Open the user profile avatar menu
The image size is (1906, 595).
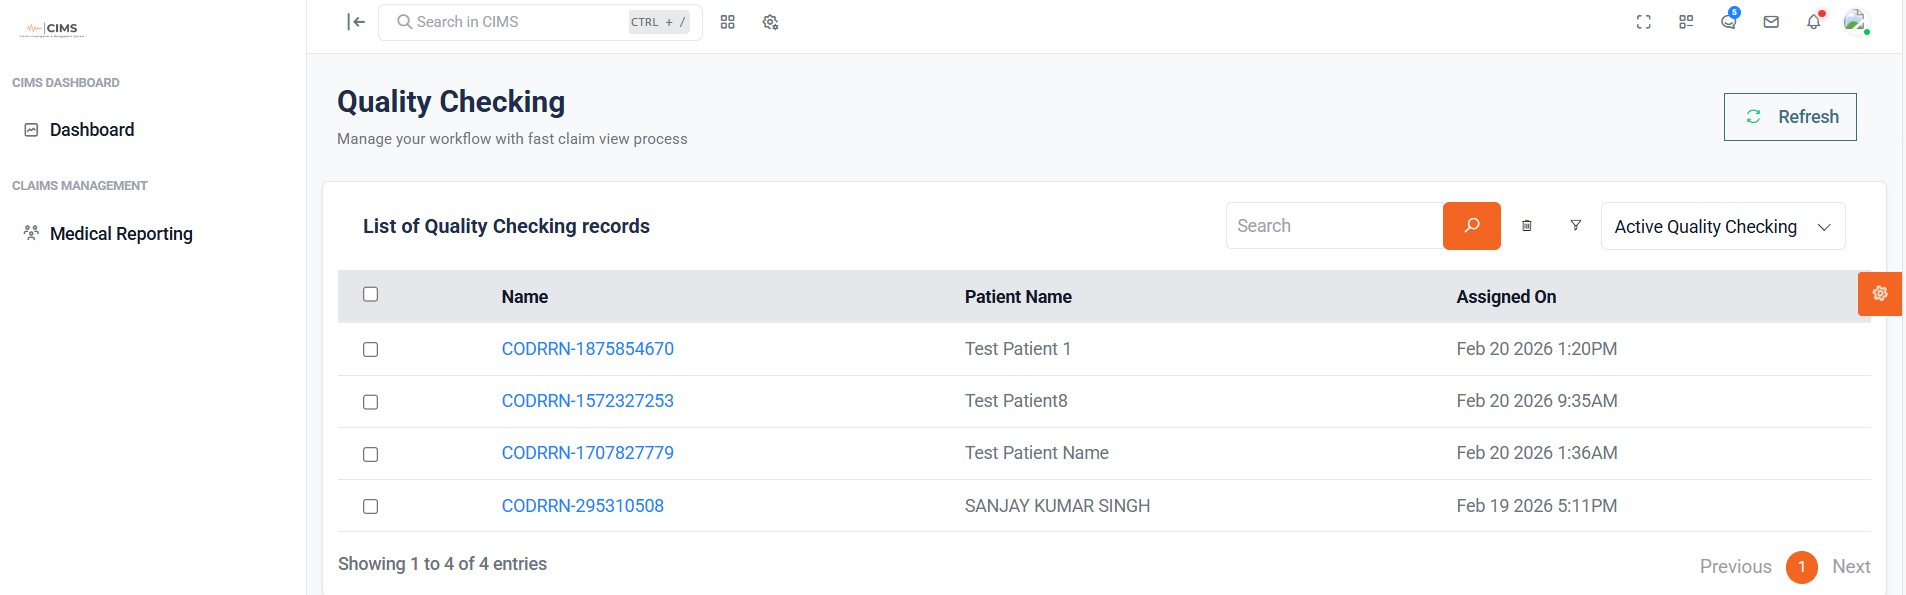pyautogui.click(x=1855, y=22)
